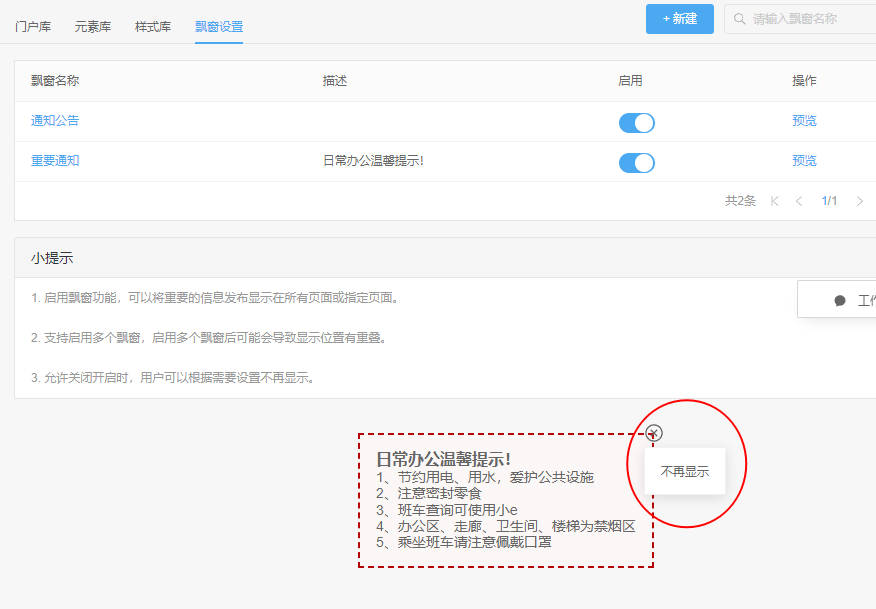Click the 启用 column header
876x609 pixels.
[x=630, y=80]
